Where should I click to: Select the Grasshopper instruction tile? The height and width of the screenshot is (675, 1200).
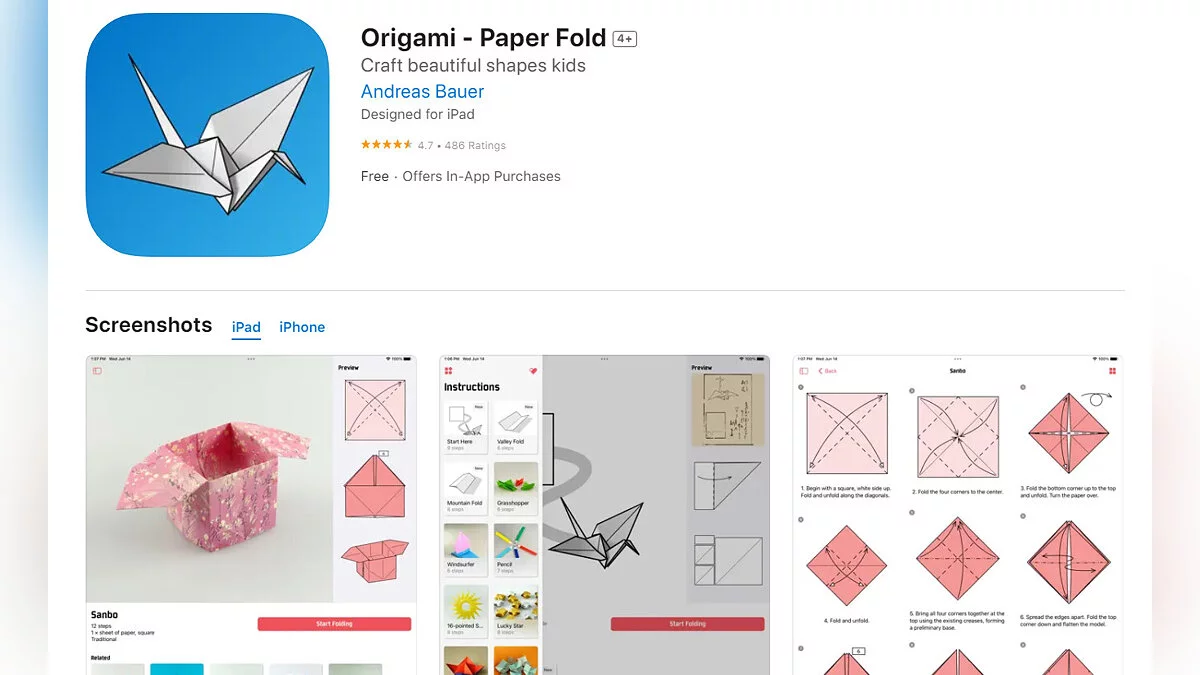(x=516, y=487)
